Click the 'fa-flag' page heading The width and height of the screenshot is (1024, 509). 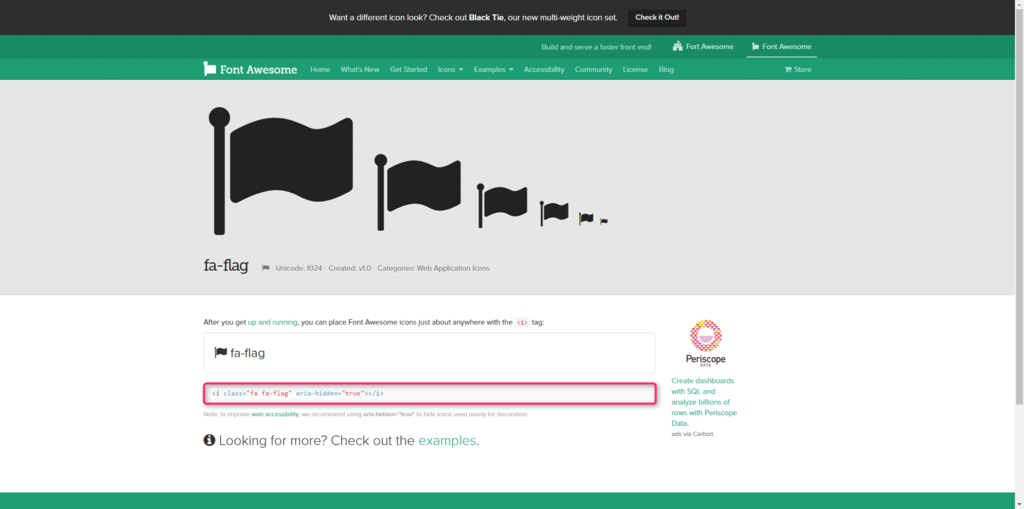point(226,267)
